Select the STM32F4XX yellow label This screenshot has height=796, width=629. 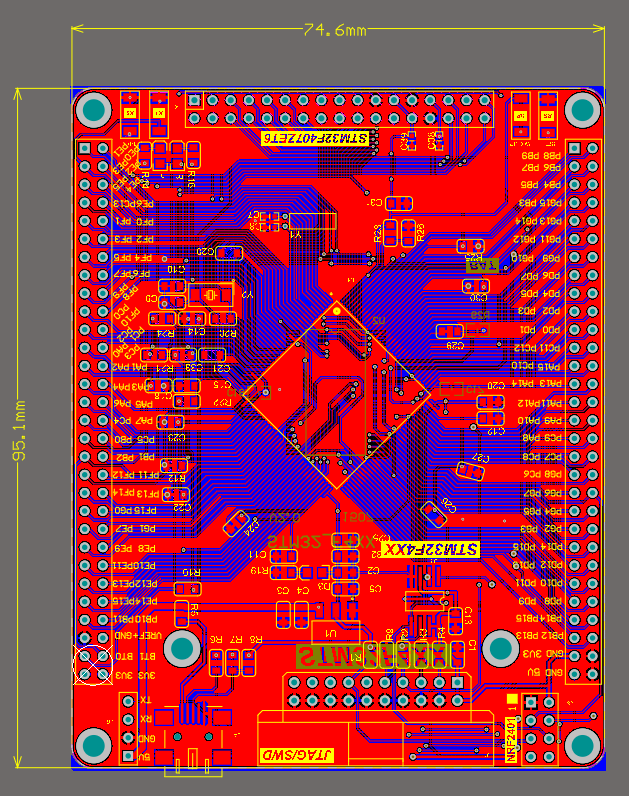pyautogui.click(x=431, y=549)
